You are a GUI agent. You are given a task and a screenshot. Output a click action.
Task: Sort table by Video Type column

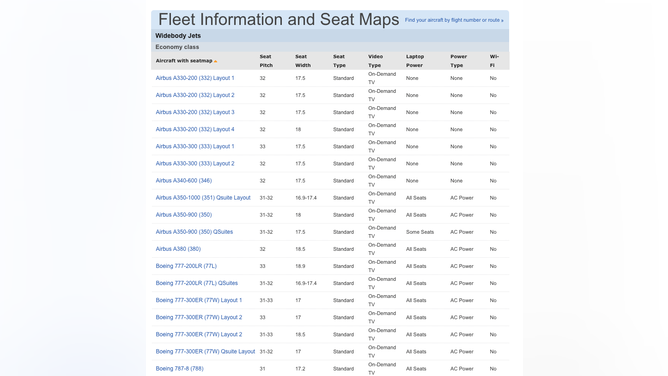[375, 61]
